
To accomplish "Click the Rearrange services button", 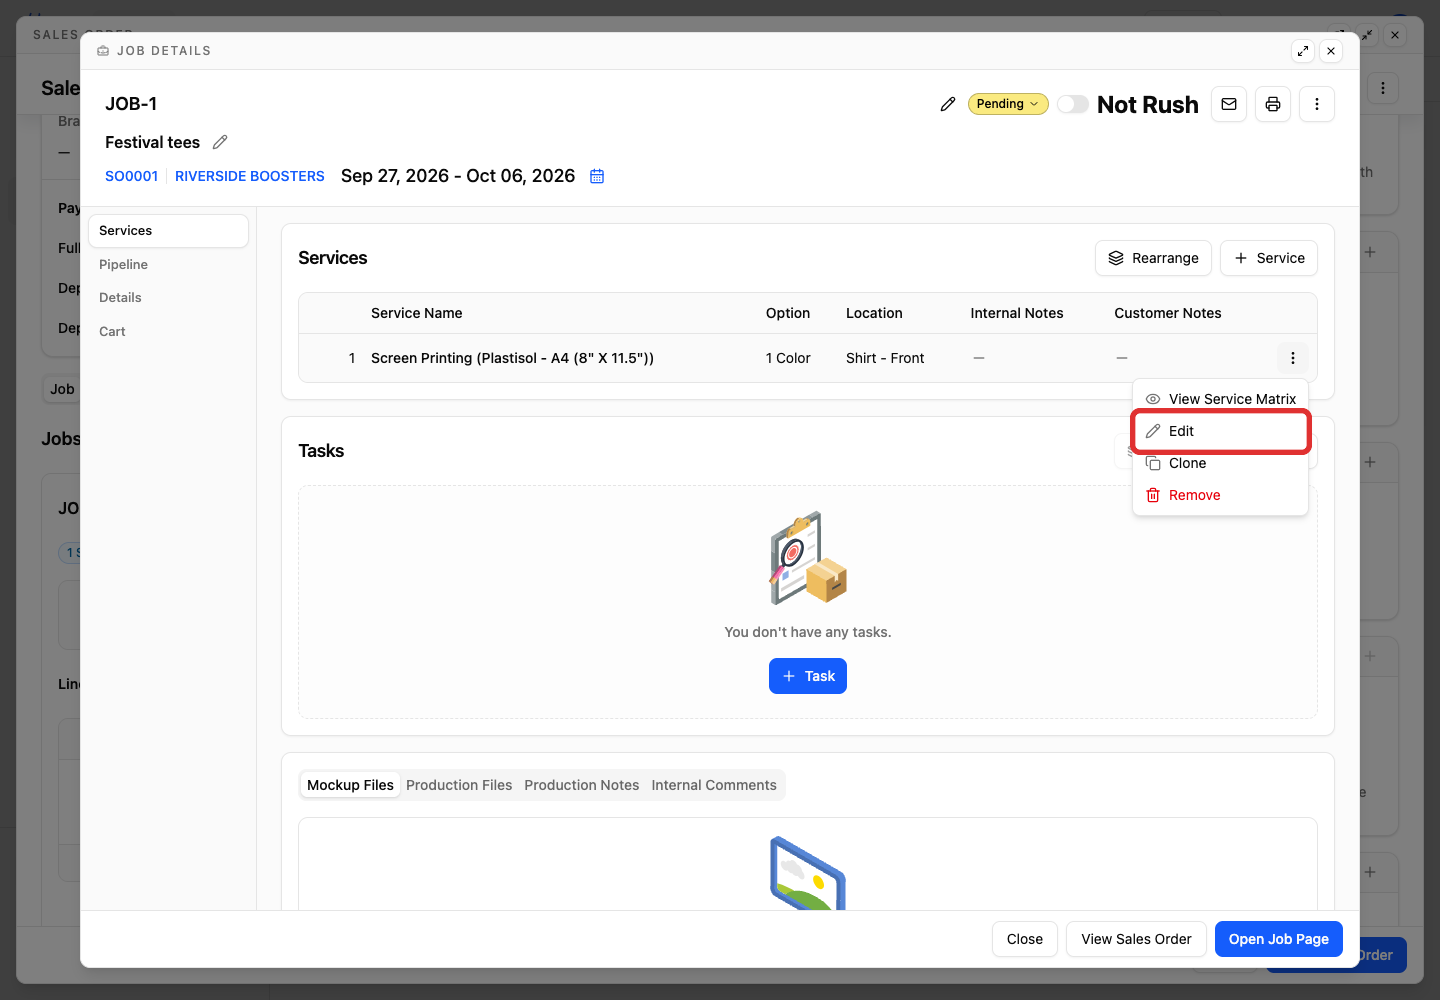I will 1153,258.
